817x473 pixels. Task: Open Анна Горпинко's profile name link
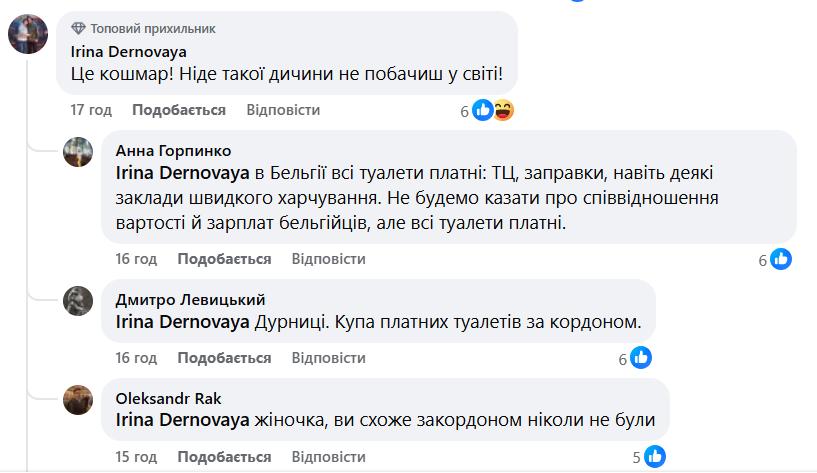(x=173, y=151)
